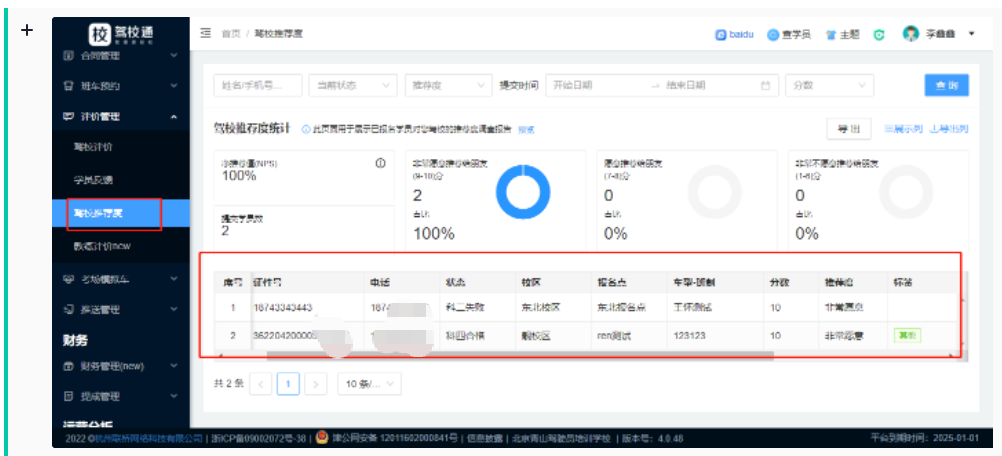Click the user avatar picture
This screenshot has height=456, width=1002.
(x=911, y=34)
